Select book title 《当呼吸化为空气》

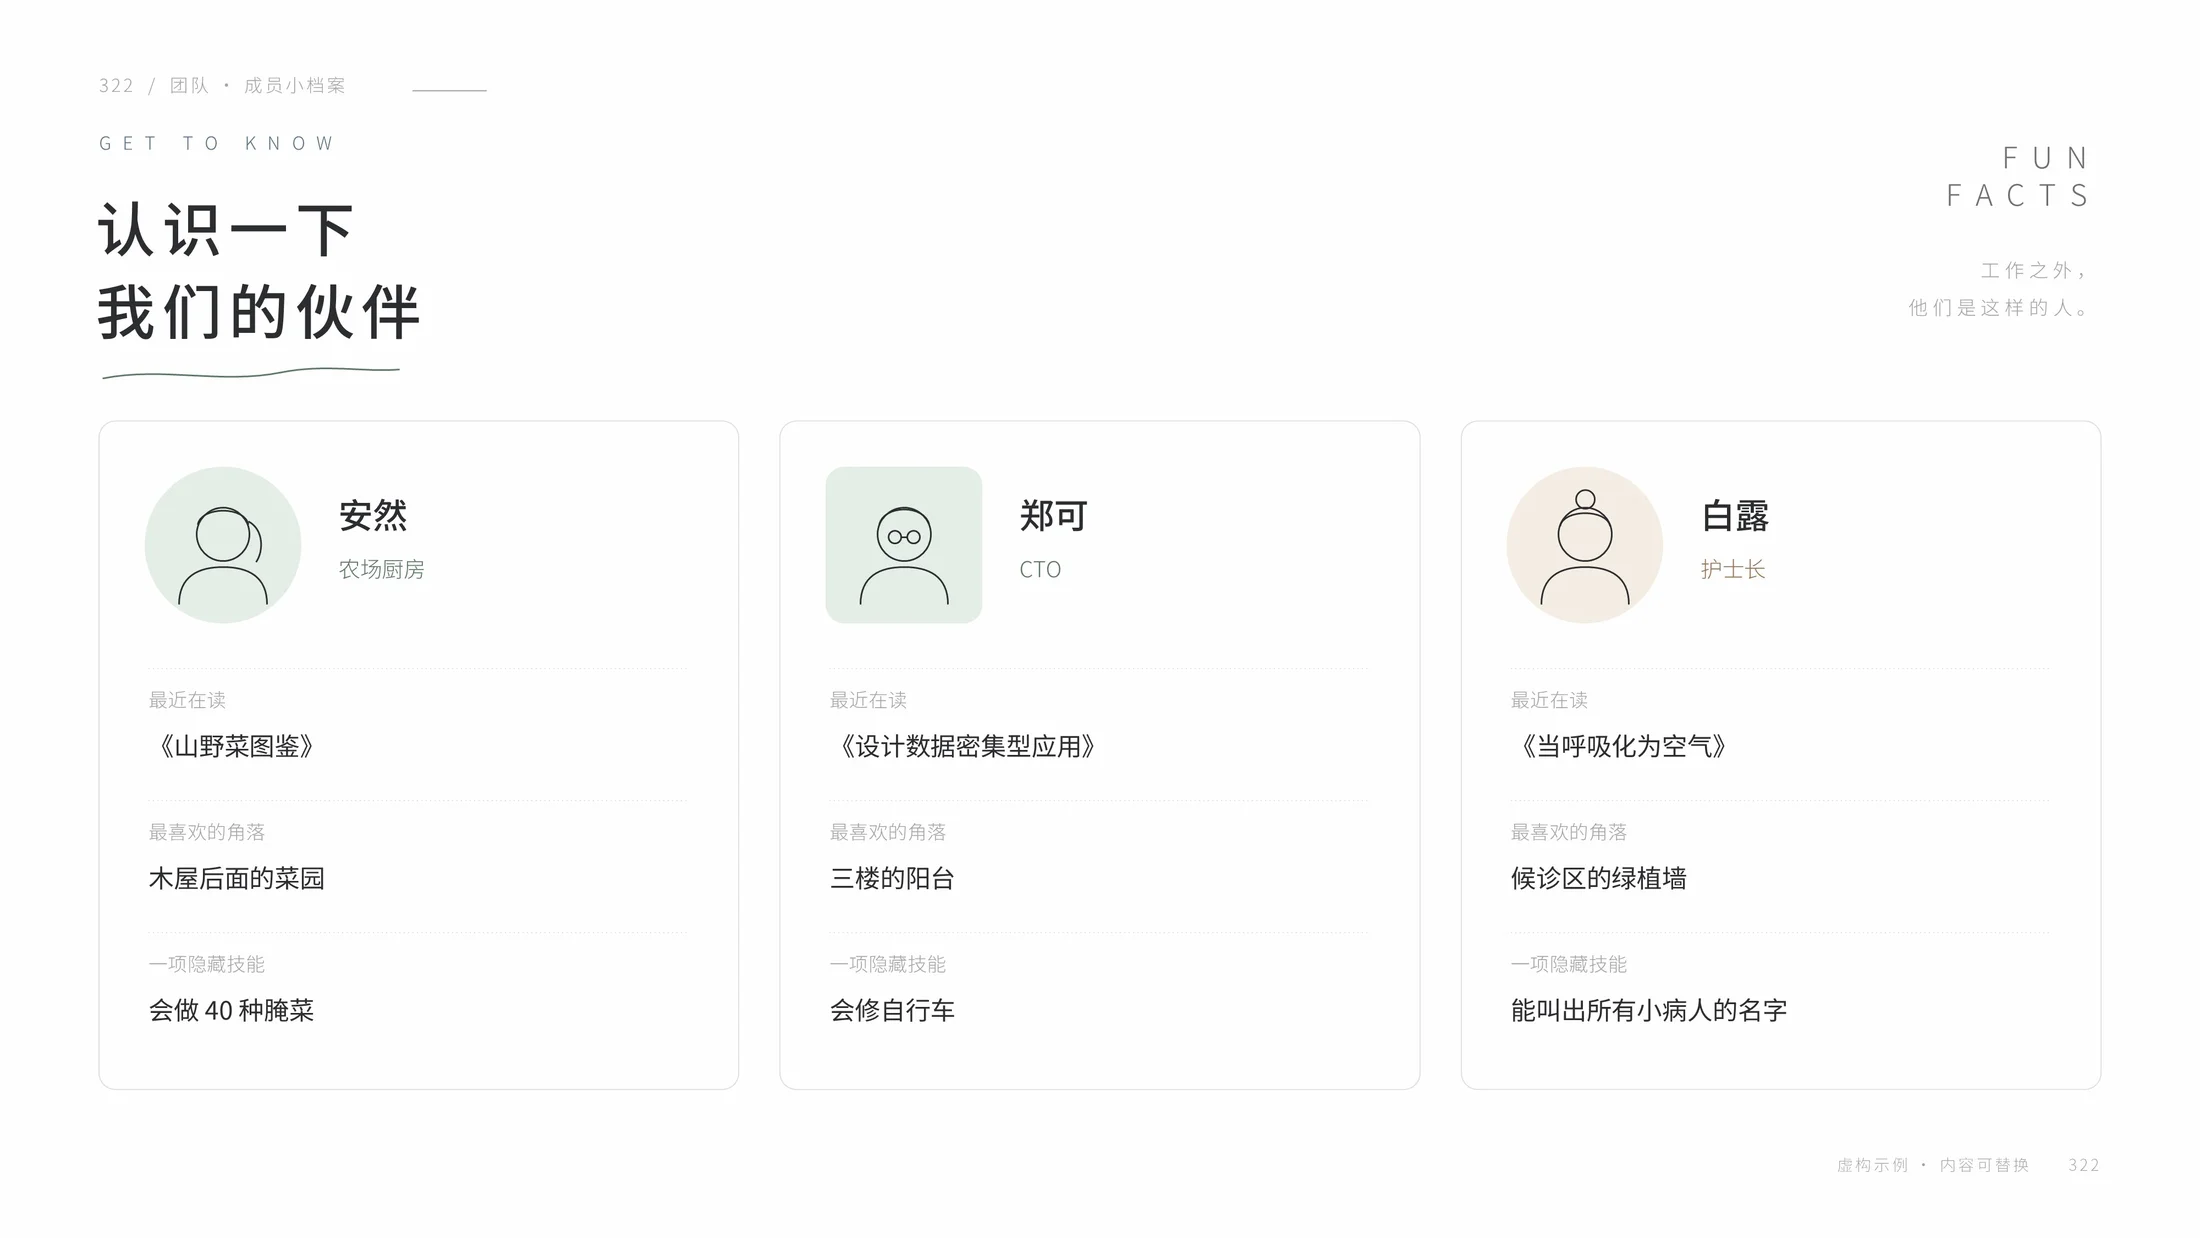[x=1623, y=746]
